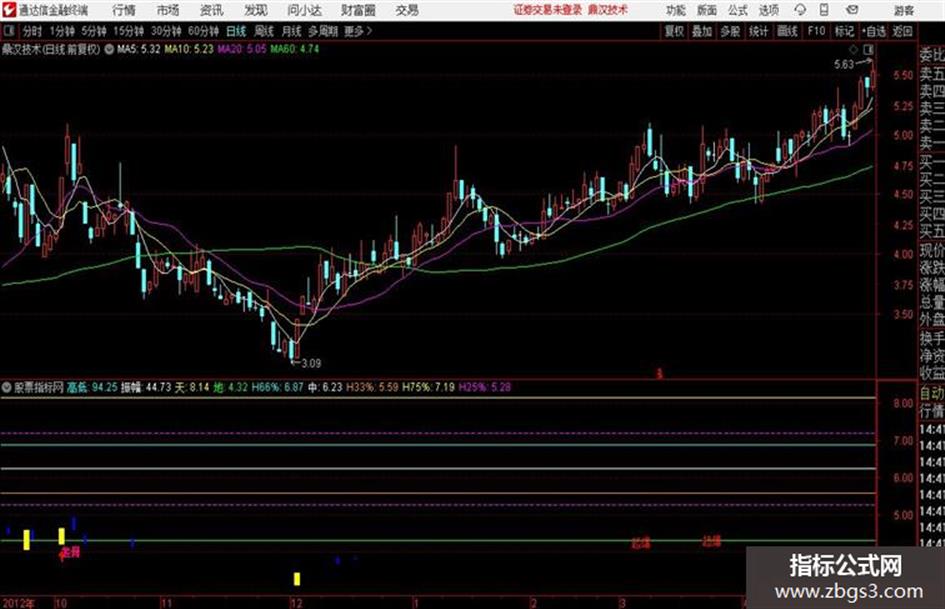Open the 选项 menu

point(769,10)
